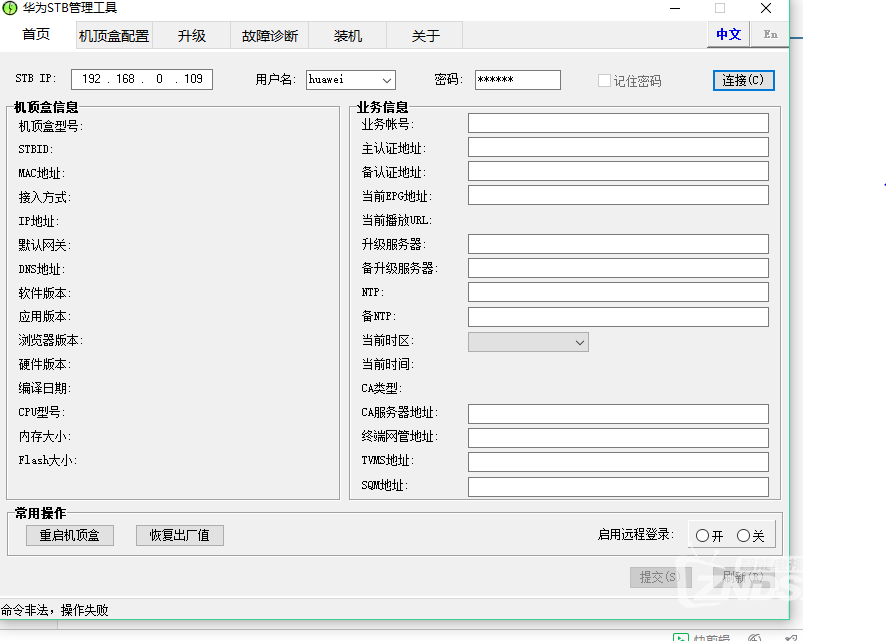Select the 备NTP input field
This screenshot has width=886, height=641.
click(x=618, y=317)
